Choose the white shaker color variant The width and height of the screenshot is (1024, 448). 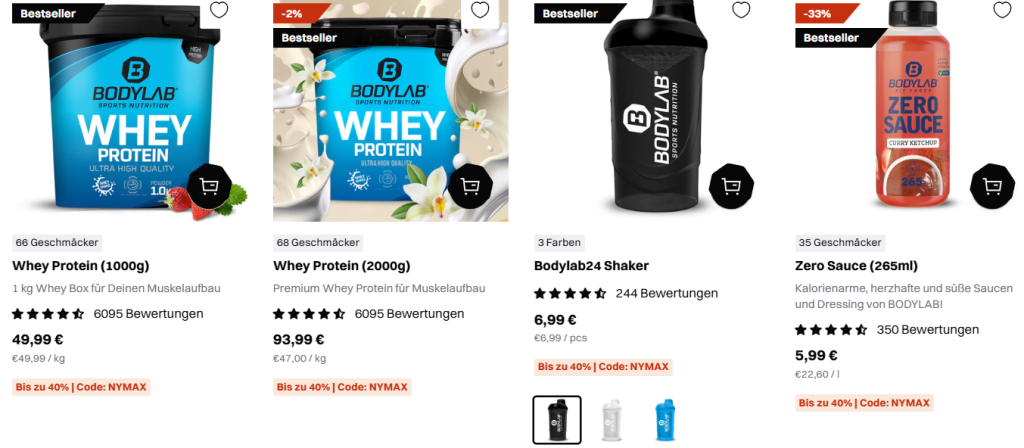coord(611,420)
